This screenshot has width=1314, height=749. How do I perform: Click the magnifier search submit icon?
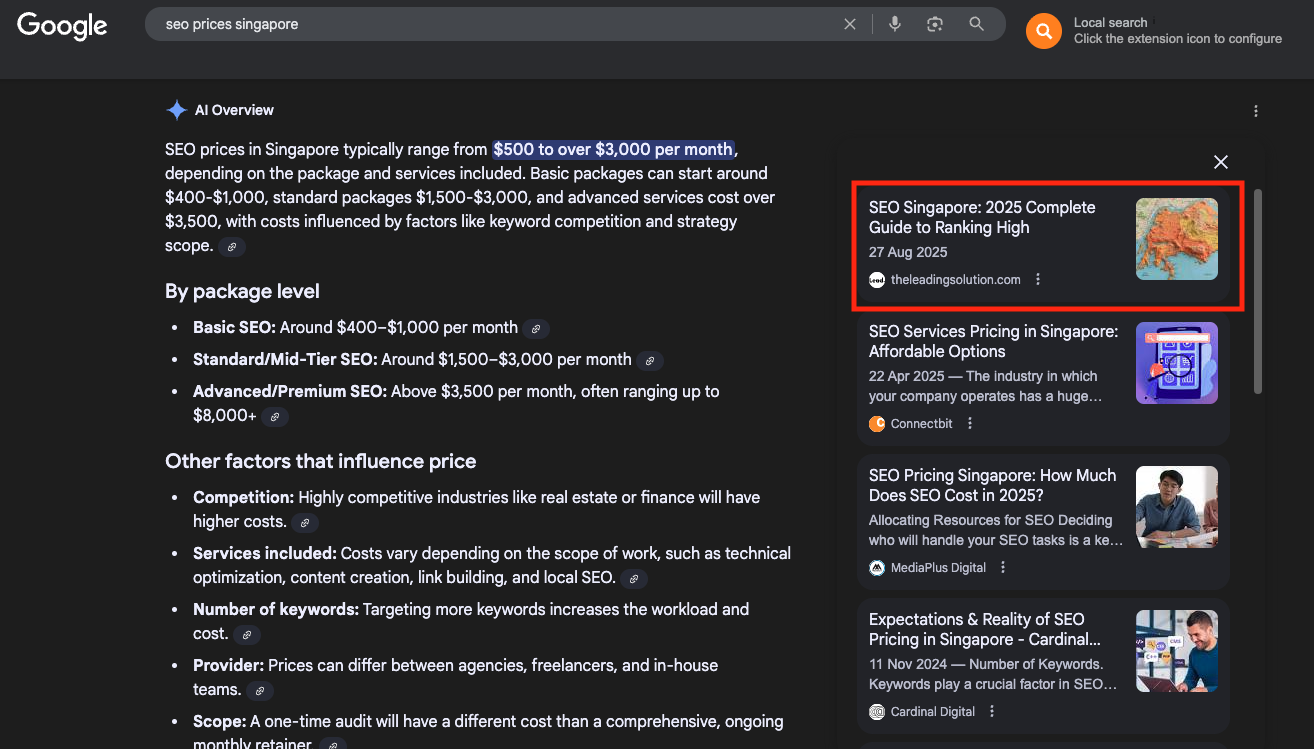click(977, 24)
